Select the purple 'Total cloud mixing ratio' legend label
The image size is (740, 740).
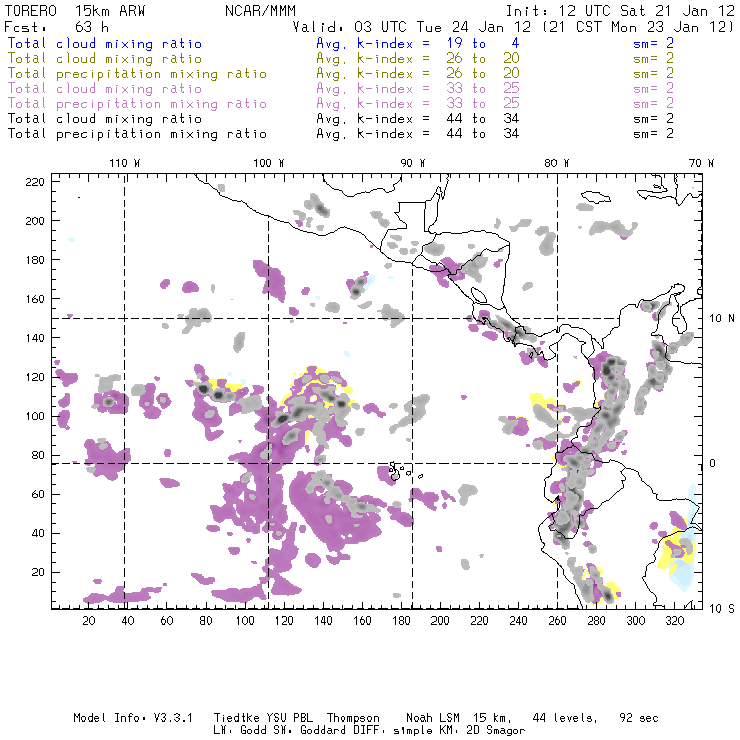point(105,89)
